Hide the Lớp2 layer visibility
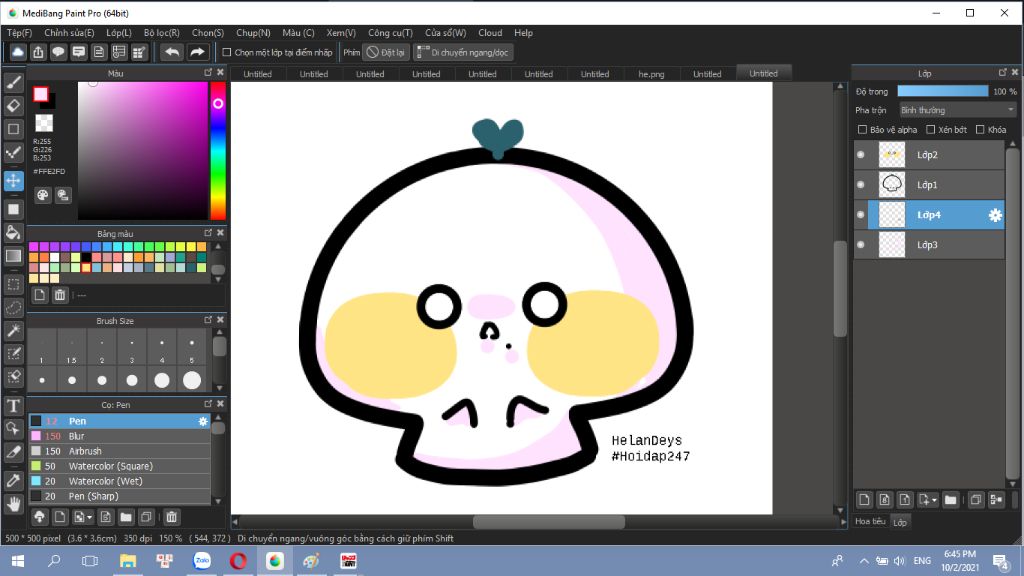Screen dimensions: 1024x576 click(861, 155)
